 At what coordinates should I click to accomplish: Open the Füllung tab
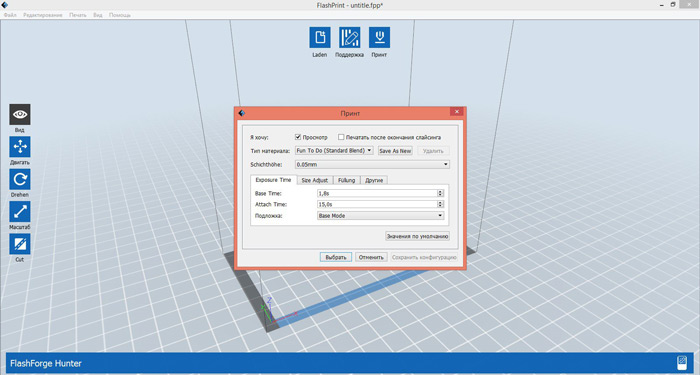point(346,180)
